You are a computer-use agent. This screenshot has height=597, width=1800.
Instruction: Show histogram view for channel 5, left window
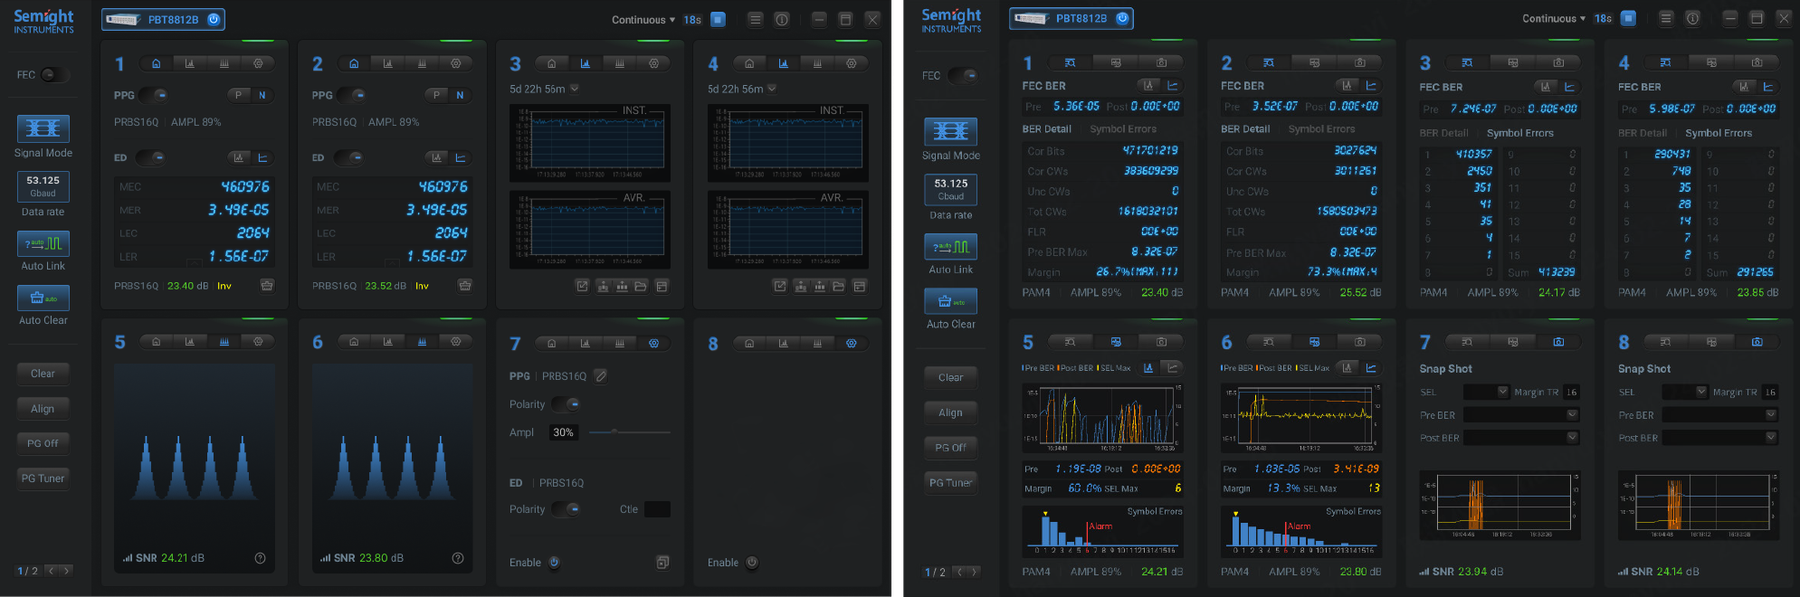(x=224, y=342)
